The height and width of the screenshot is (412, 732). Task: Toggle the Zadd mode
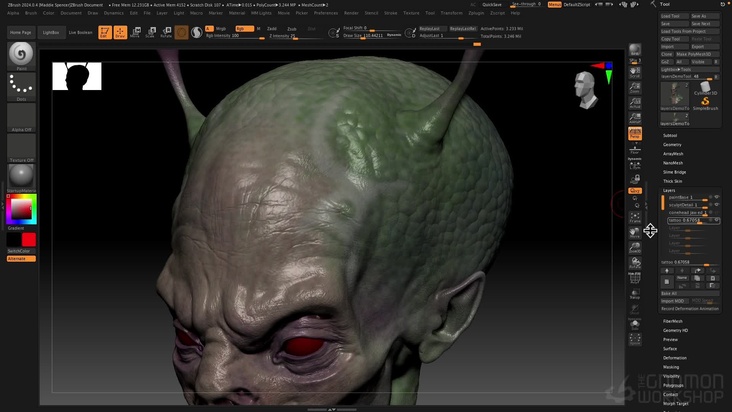coord(272,29)
